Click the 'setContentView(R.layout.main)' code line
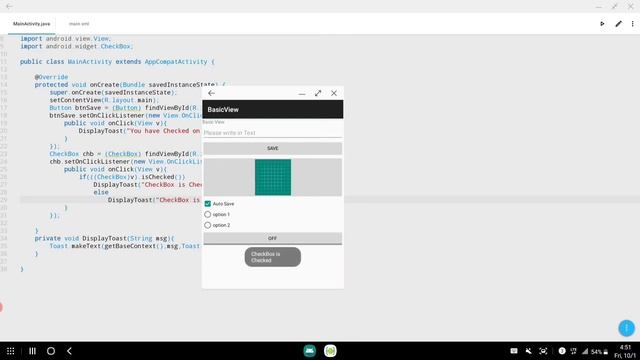This screenshot has width=640, height=360. point(104,100)
